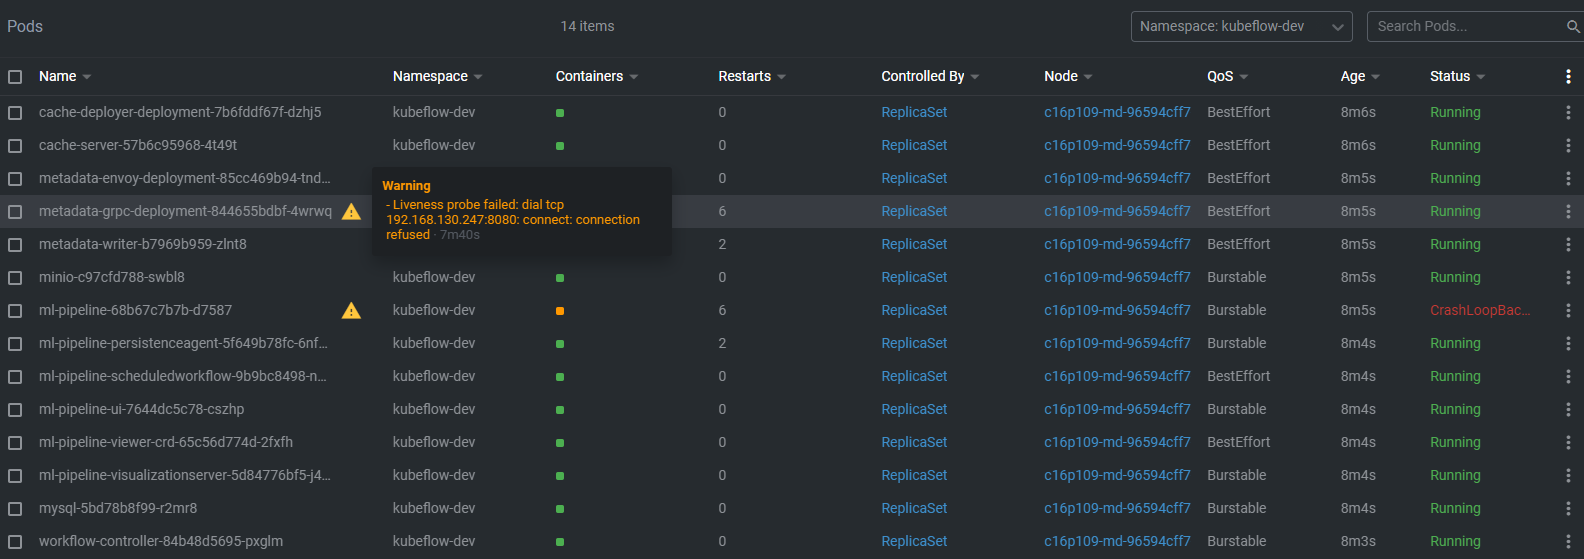Open node link c16p109-md-96594cff7 for cache-server

click(1117, 146)
